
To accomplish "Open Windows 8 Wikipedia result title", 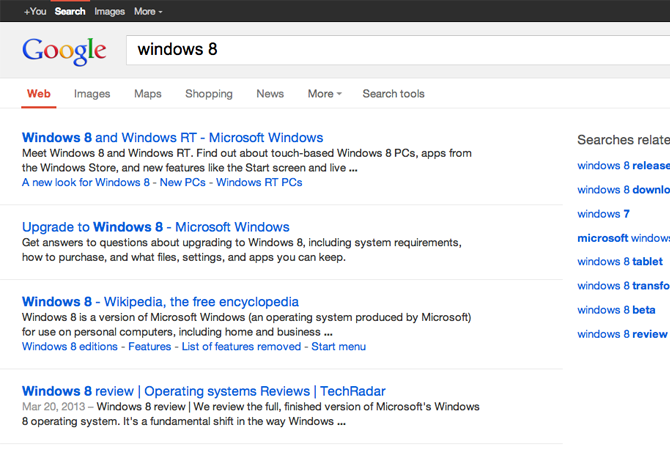I will (160, 302).
